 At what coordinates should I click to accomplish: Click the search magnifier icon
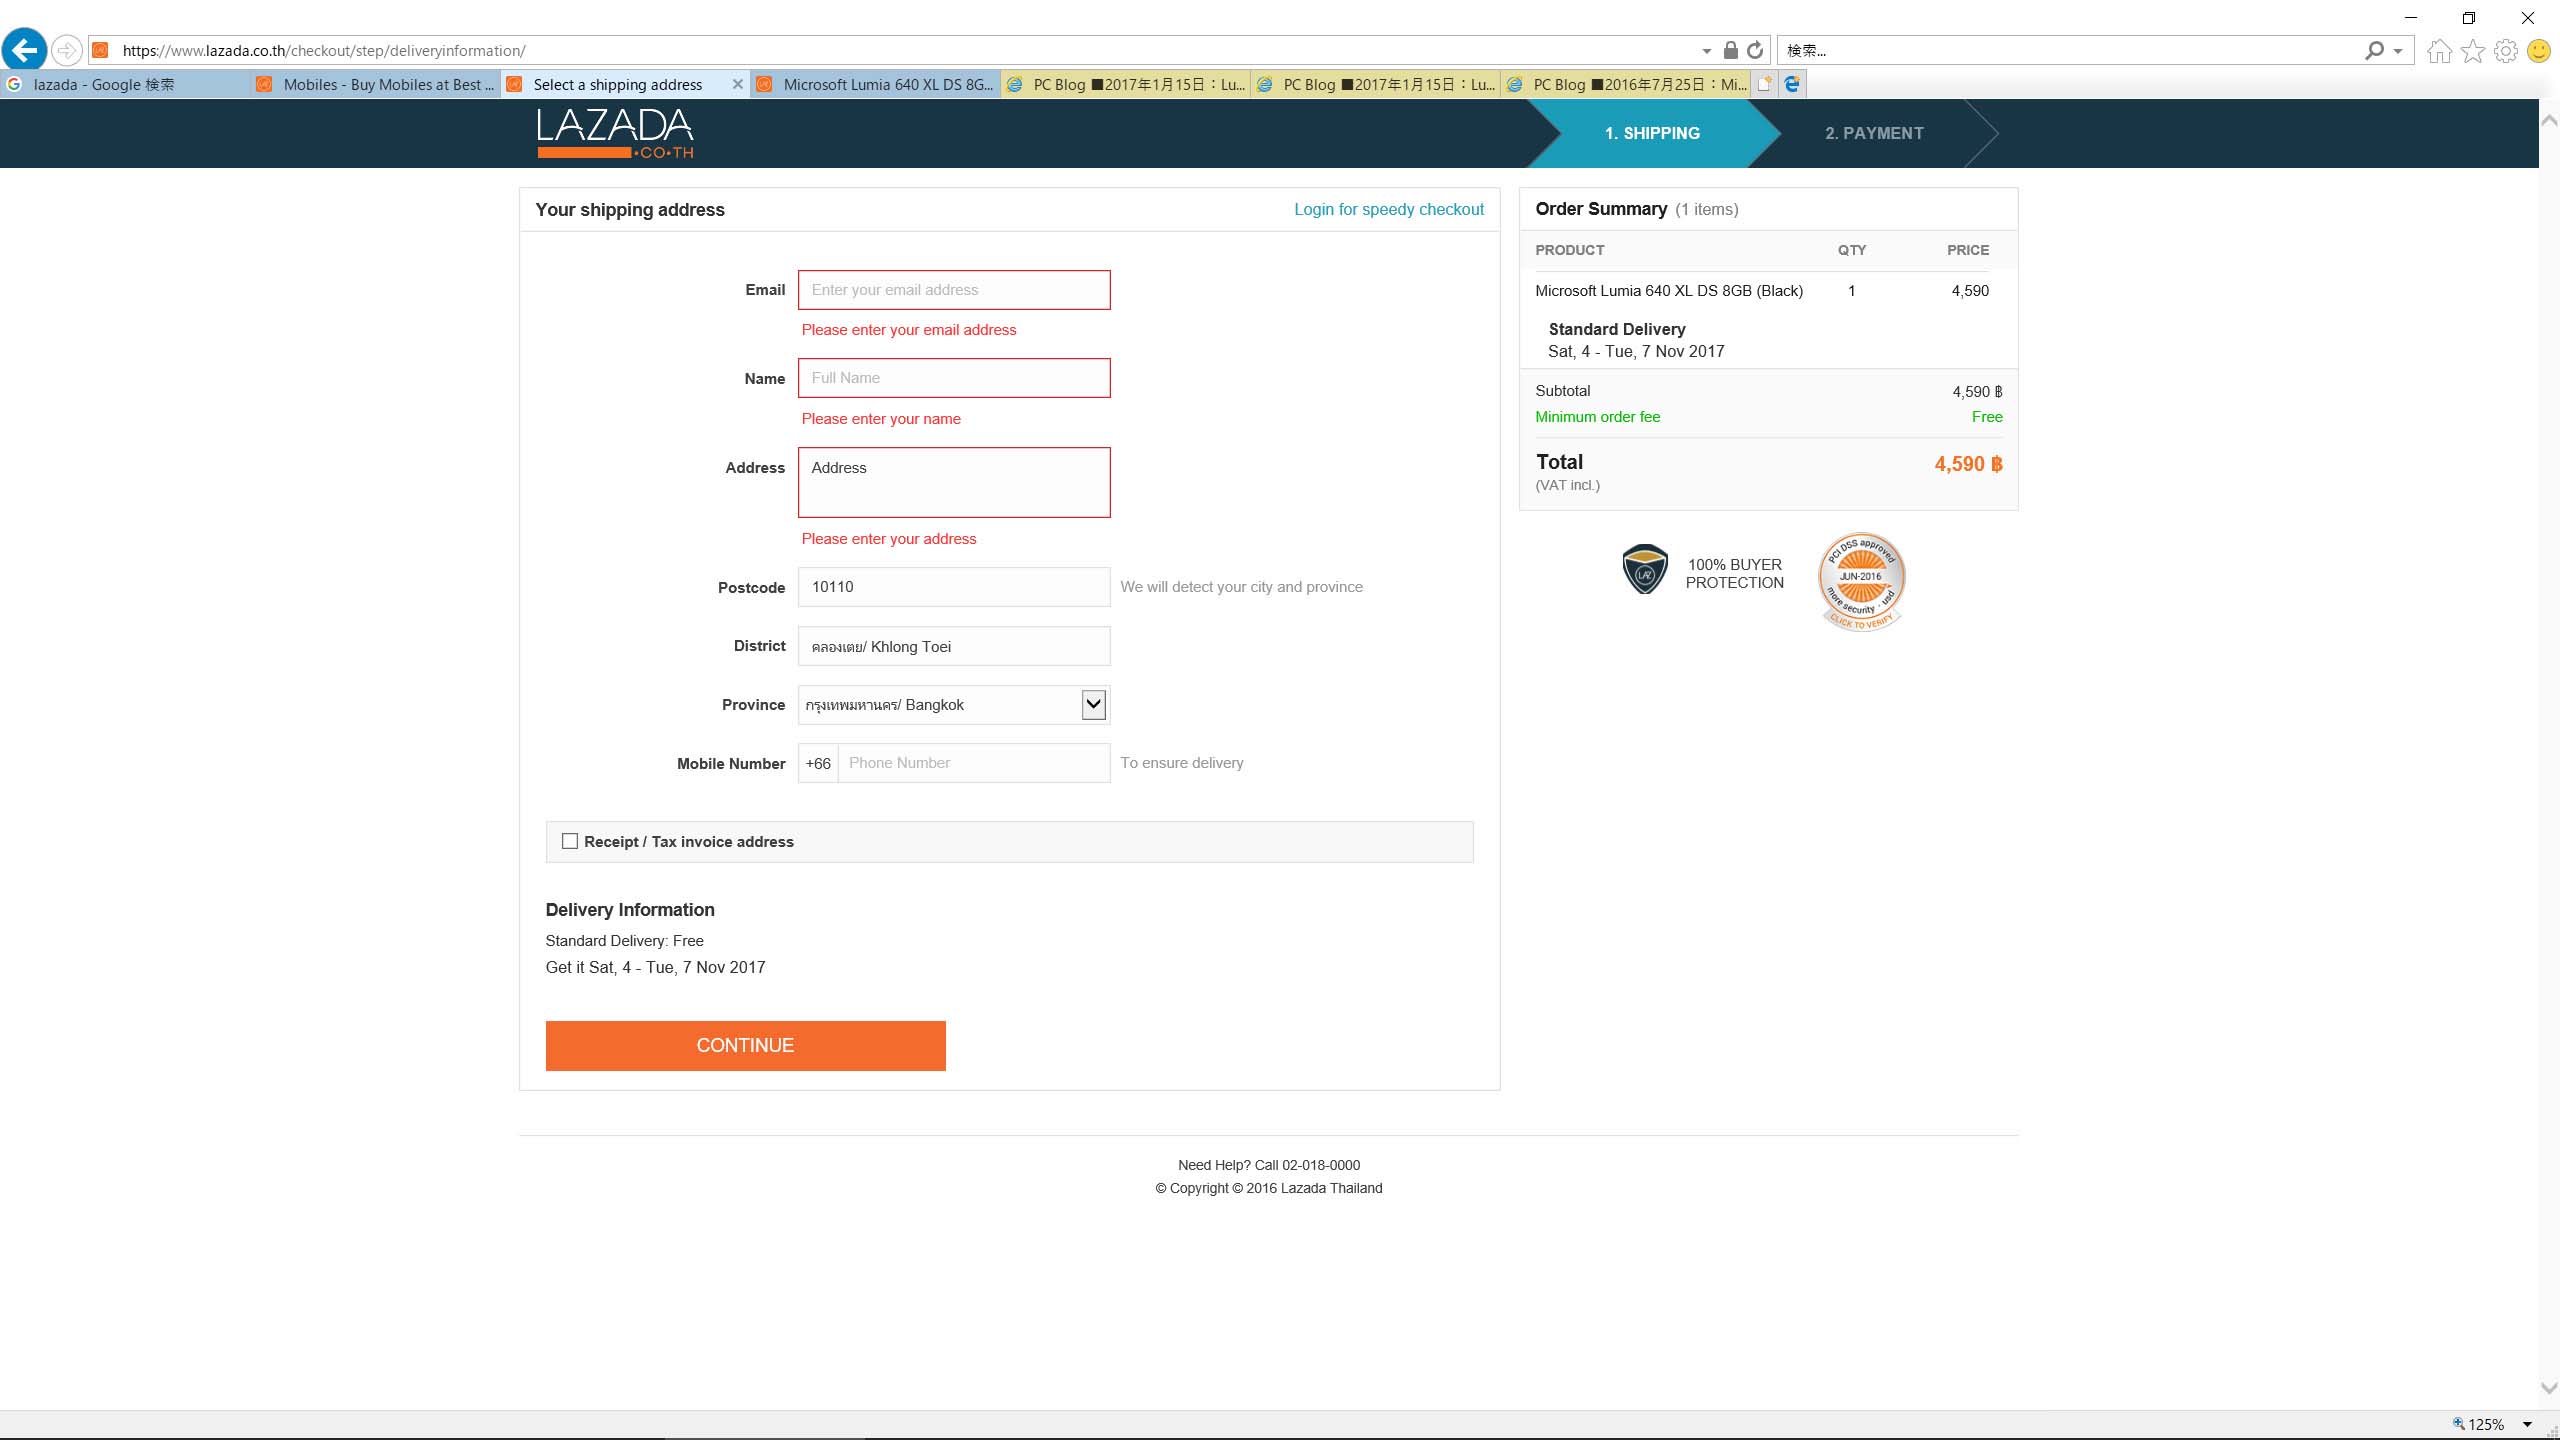tap(2374, 50)
